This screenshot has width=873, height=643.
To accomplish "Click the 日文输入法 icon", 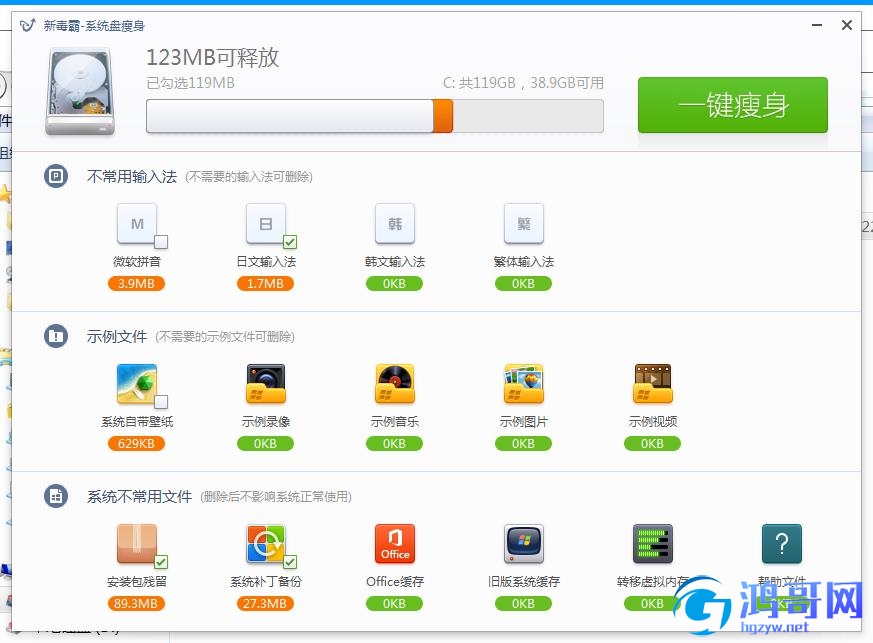I will coord(266,223).
